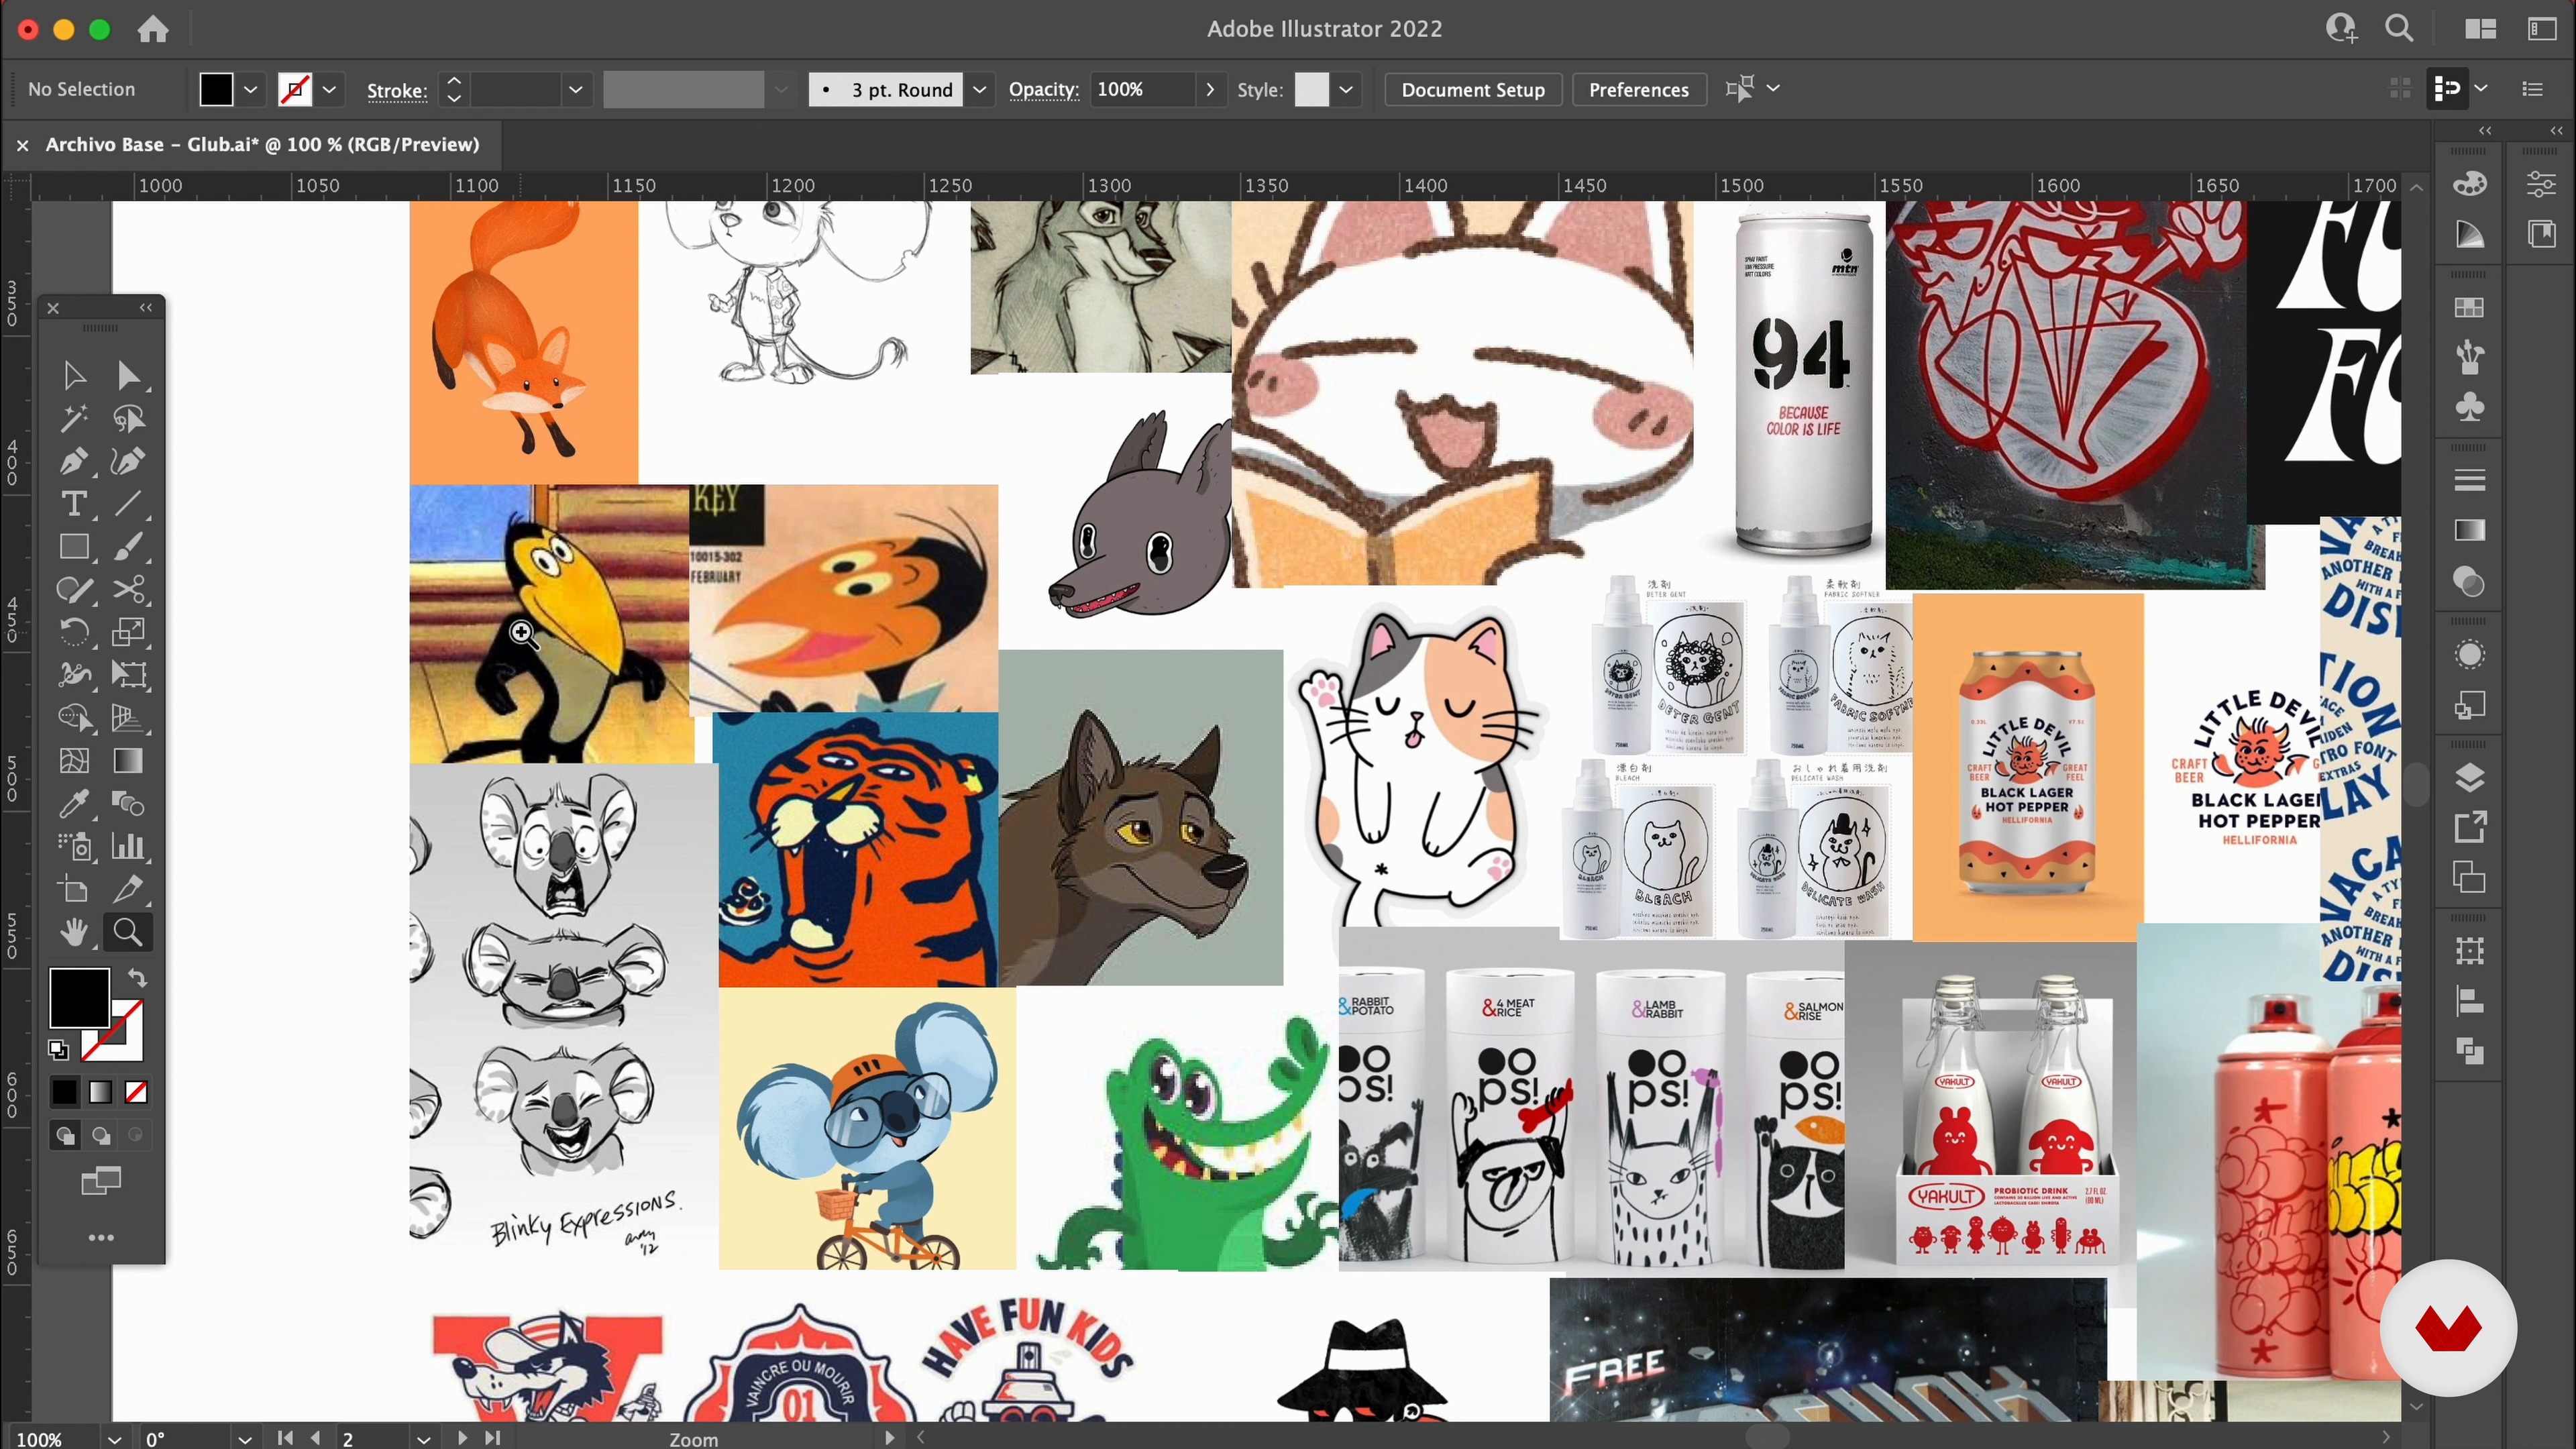The width and height of the screenshot is (2576, 1449).
Task: Open the zoom level dropdown in the status bar
Action: (114, 1439)
